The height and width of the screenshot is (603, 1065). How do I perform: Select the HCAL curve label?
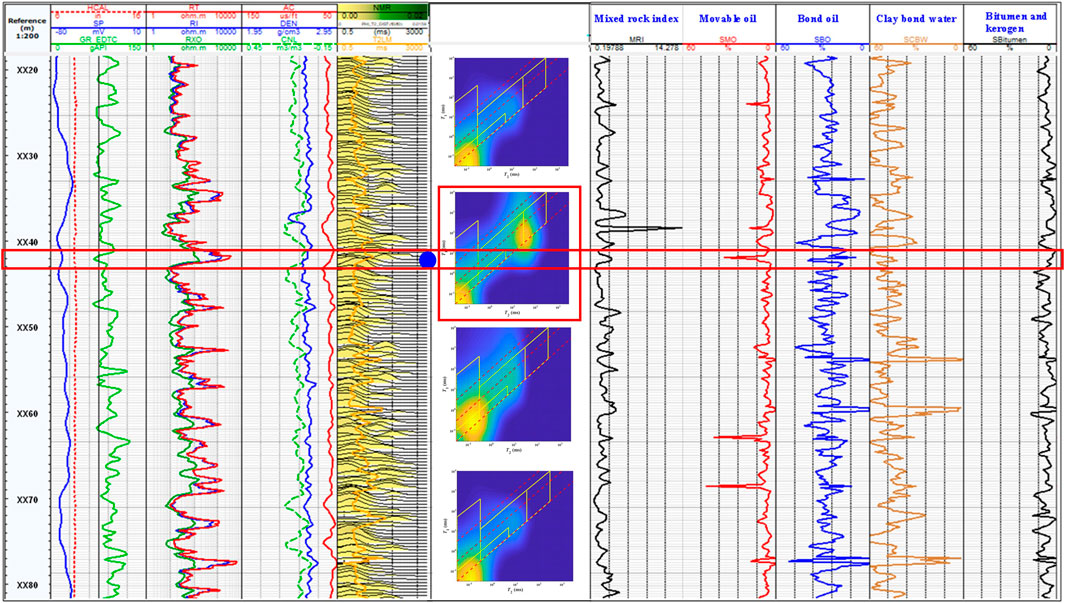(x=98, y=6)
